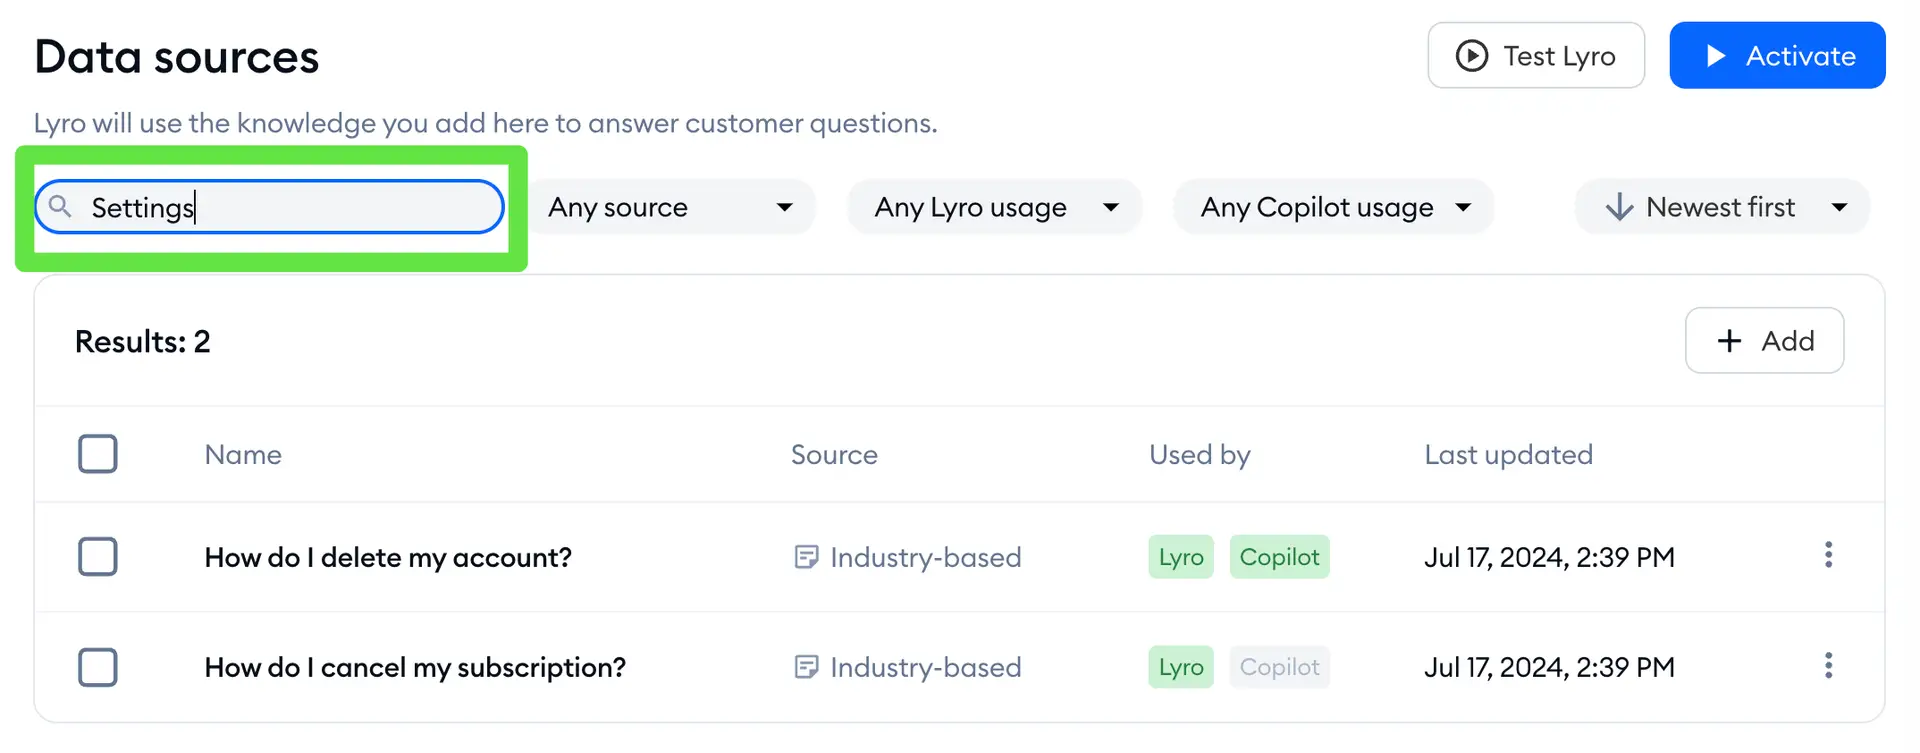This screenshot has width=1920, height=753.
Task: Expand the Any source dropdown
Action: coord(671,207)
